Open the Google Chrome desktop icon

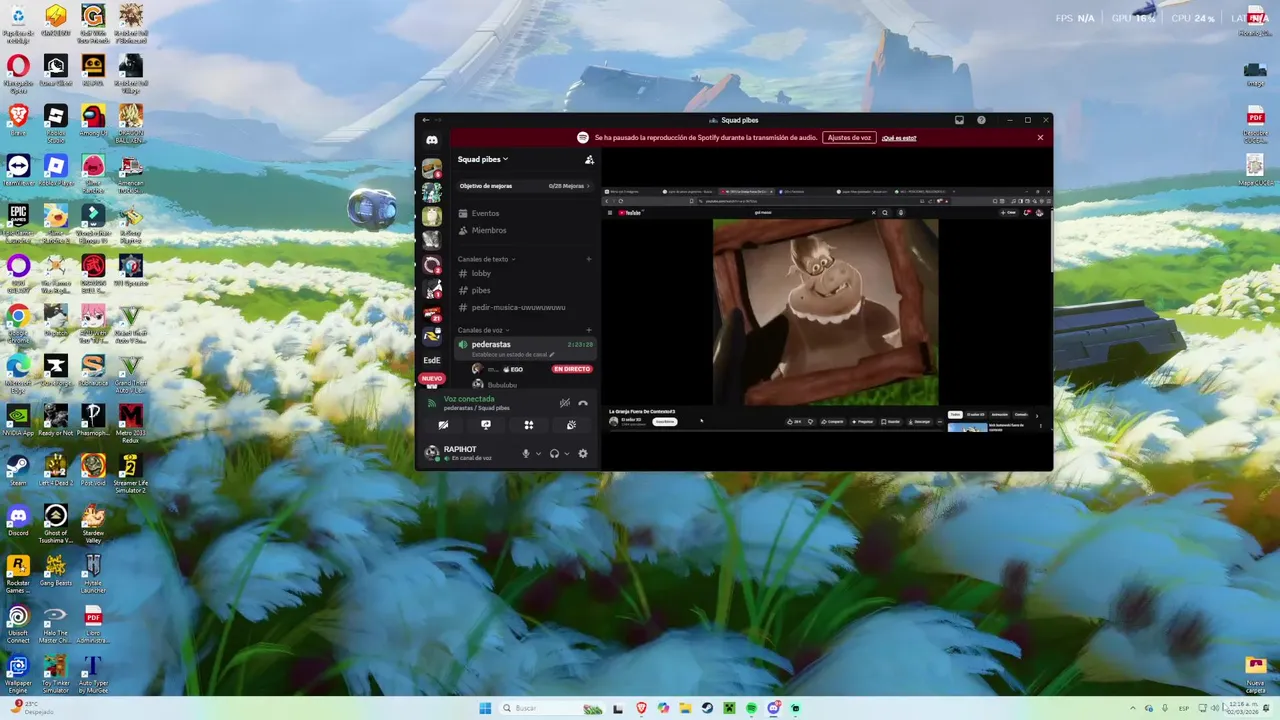click(17, 322)
